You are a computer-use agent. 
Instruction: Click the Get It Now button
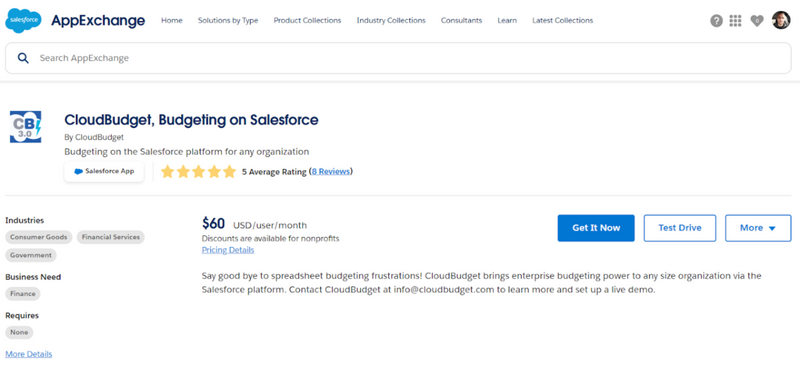click(596, 228)
